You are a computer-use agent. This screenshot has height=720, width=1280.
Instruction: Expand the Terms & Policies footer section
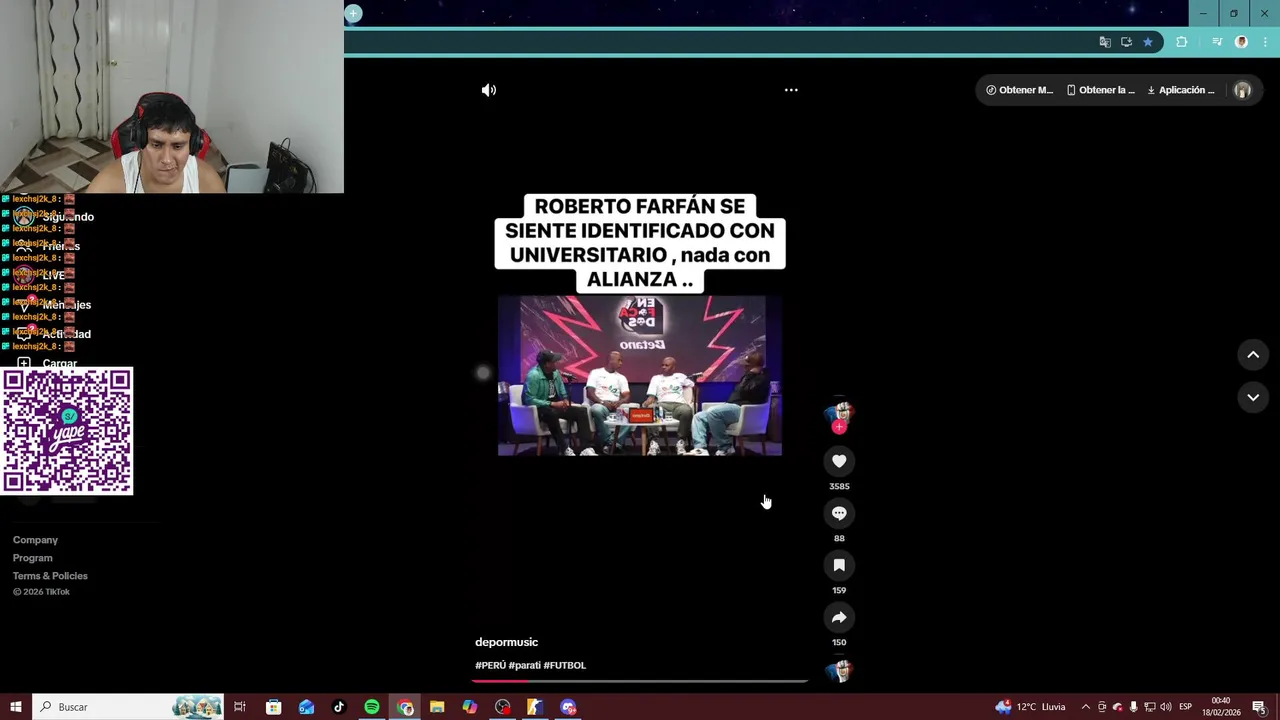(x=50, y=576)
